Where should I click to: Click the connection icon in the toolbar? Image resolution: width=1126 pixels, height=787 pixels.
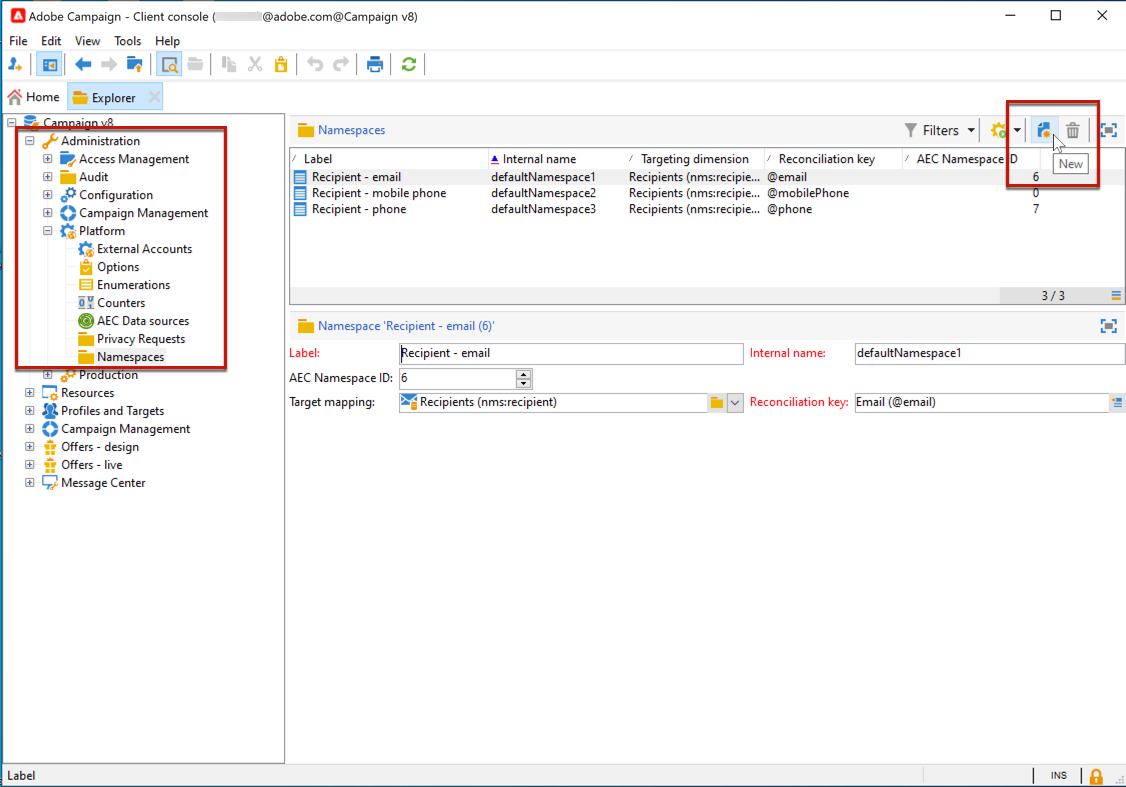click(15, 65)
